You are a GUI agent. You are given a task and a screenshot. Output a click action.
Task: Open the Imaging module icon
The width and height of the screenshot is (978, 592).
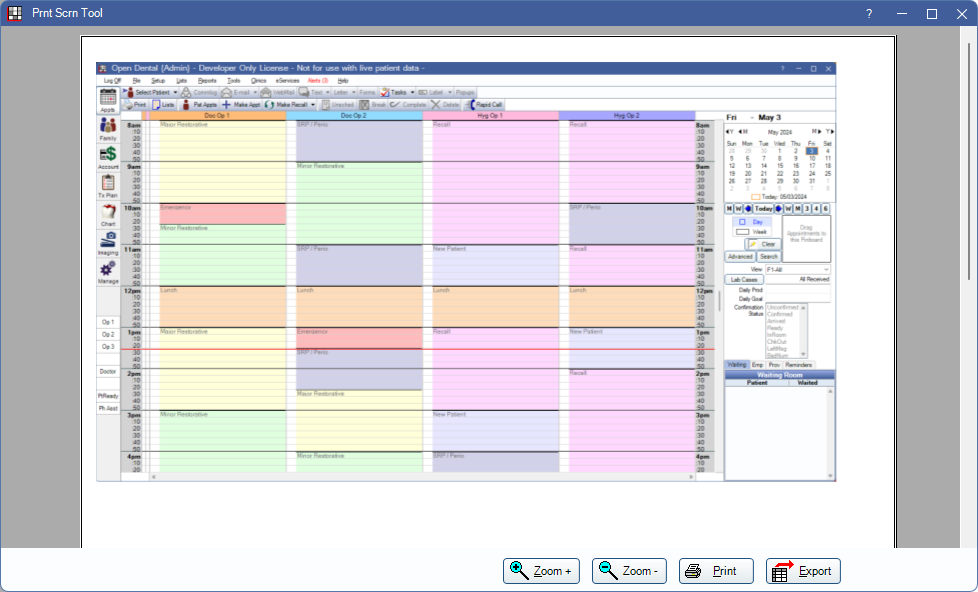click(107, 243)
